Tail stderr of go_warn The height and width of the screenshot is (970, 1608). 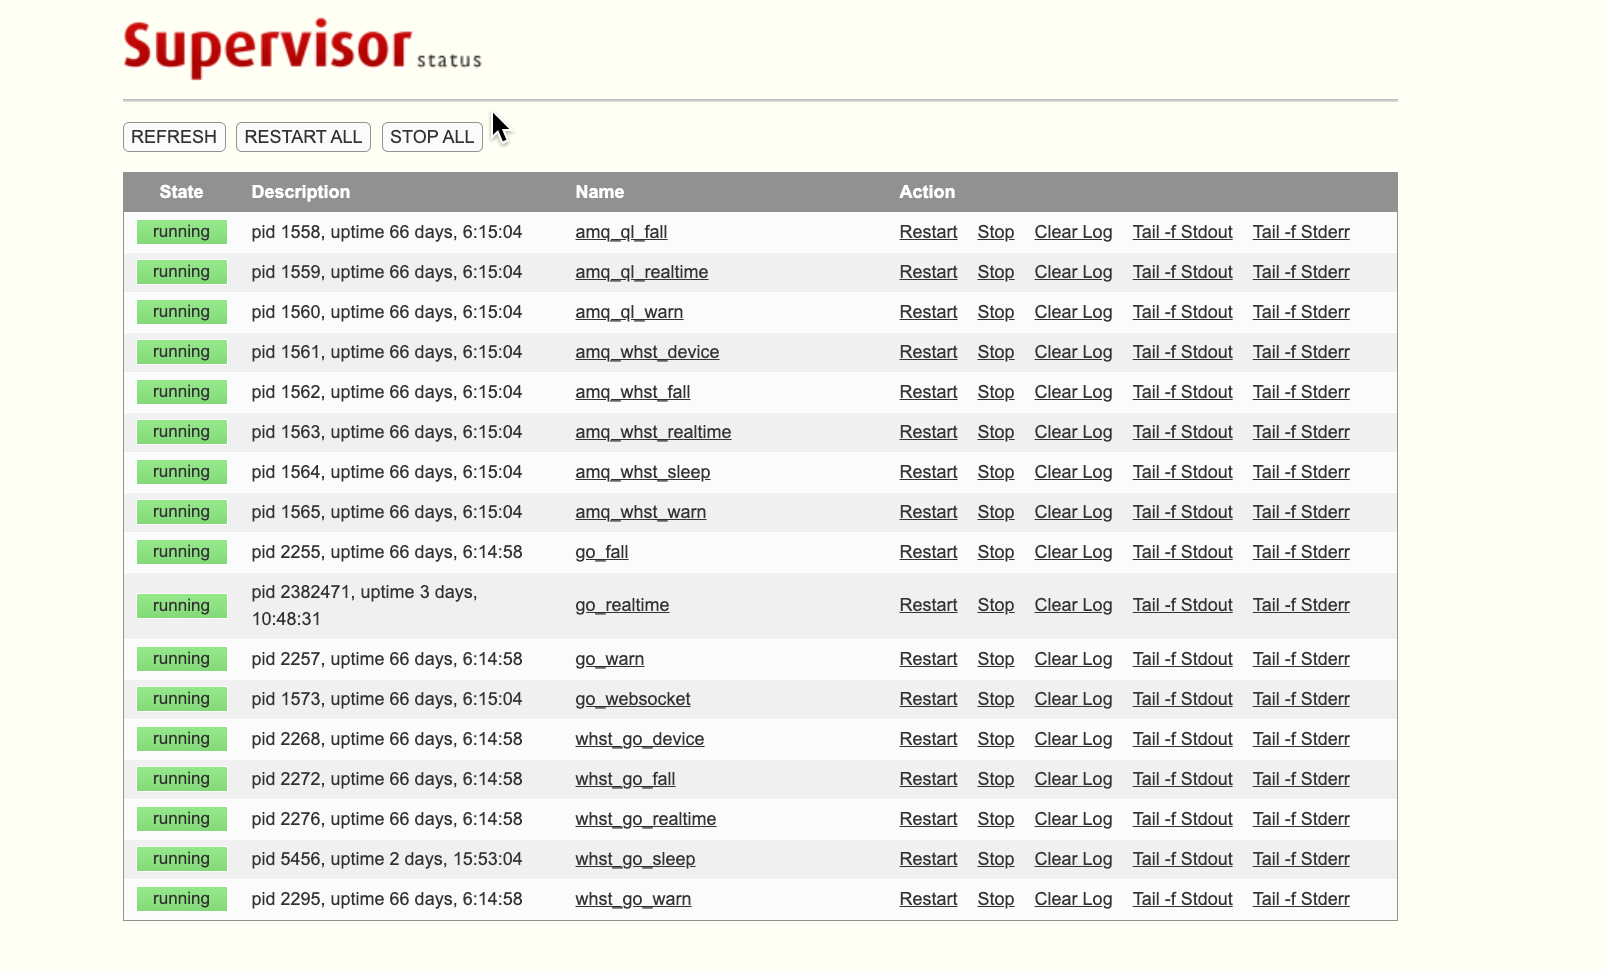coord(1301,659)
